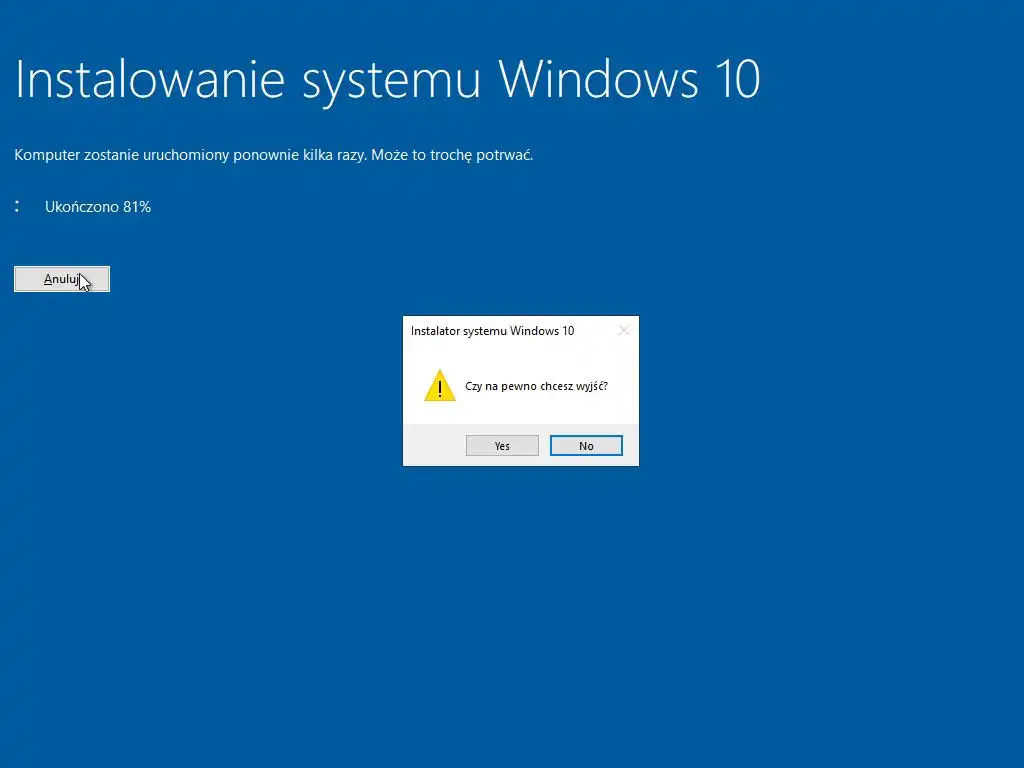Click the 'Instalator systemu Windows 10' dialog title

tap(492, 331)
